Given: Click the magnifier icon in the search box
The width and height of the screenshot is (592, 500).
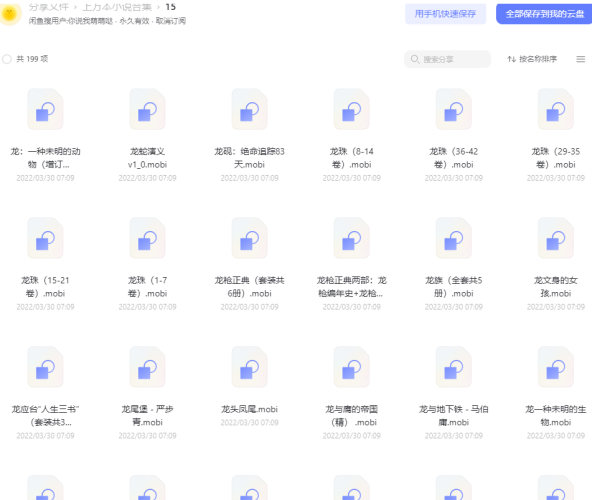Looking at the screenshot, I should coord(415,59).
